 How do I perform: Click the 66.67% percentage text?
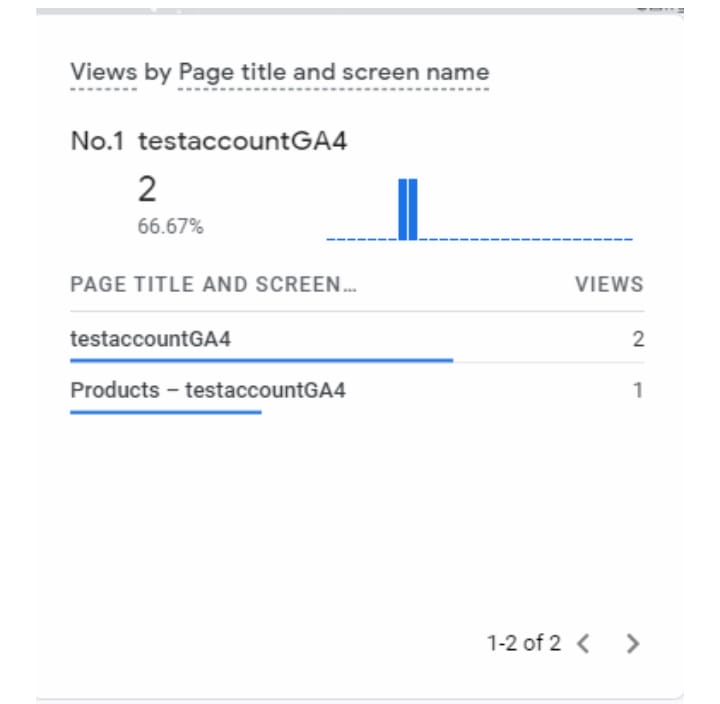point(170,226)
